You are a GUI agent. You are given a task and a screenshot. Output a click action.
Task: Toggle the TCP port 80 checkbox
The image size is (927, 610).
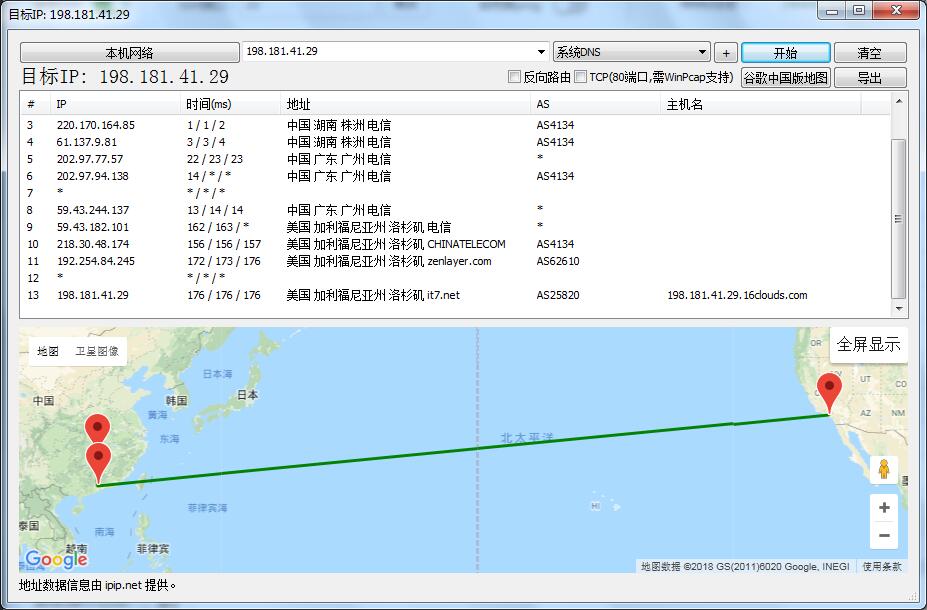click(x=581, y=77)
